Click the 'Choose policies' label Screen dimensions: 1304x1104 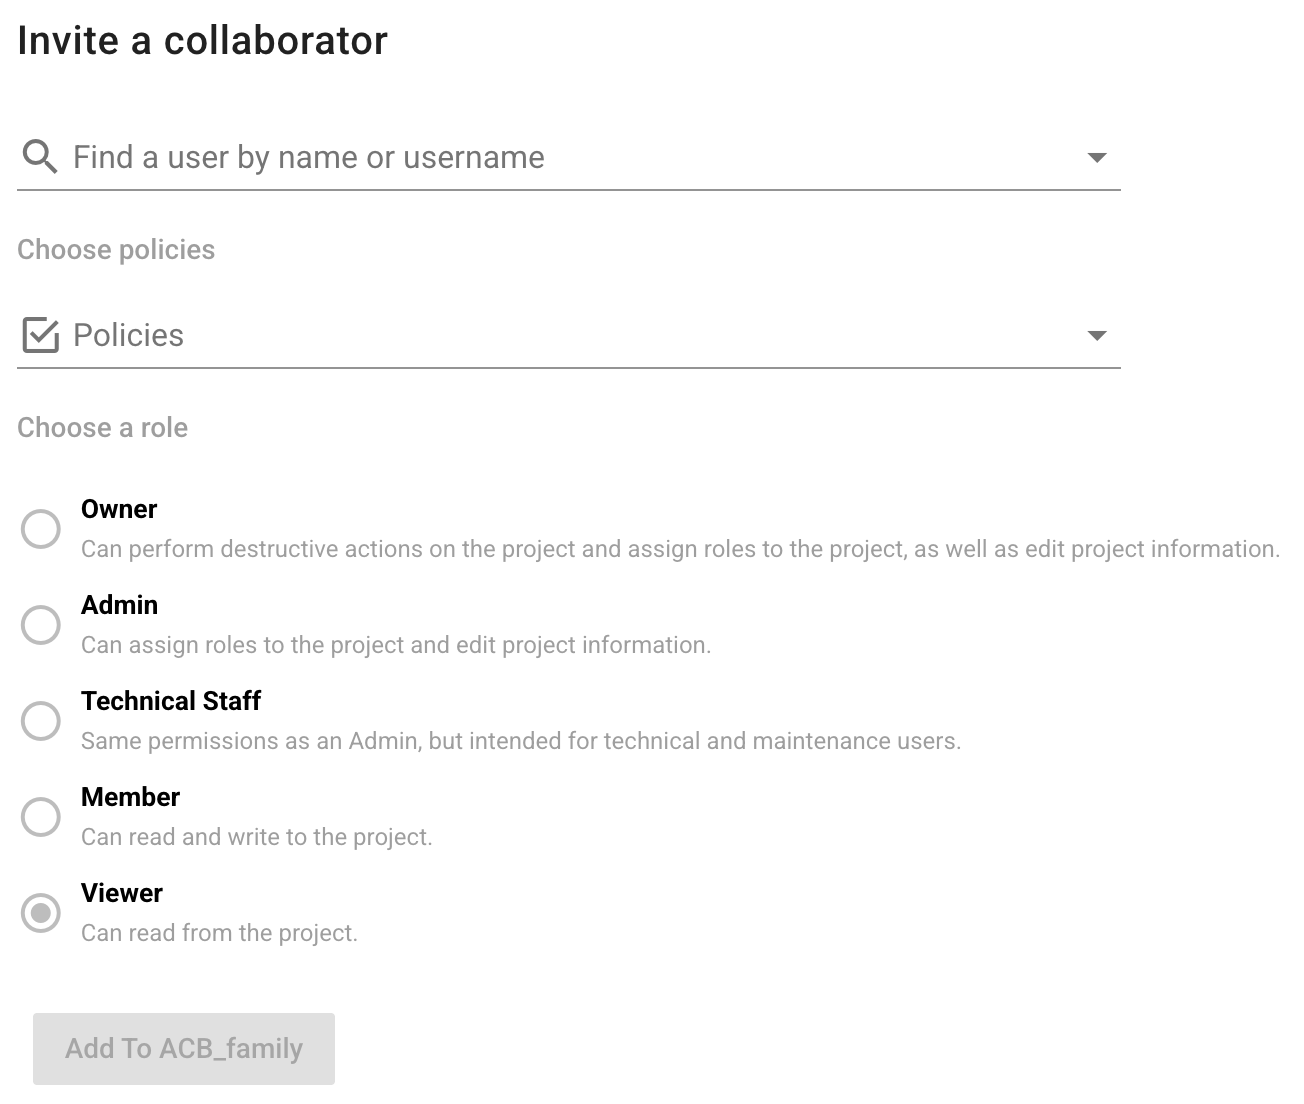point(116,250)
